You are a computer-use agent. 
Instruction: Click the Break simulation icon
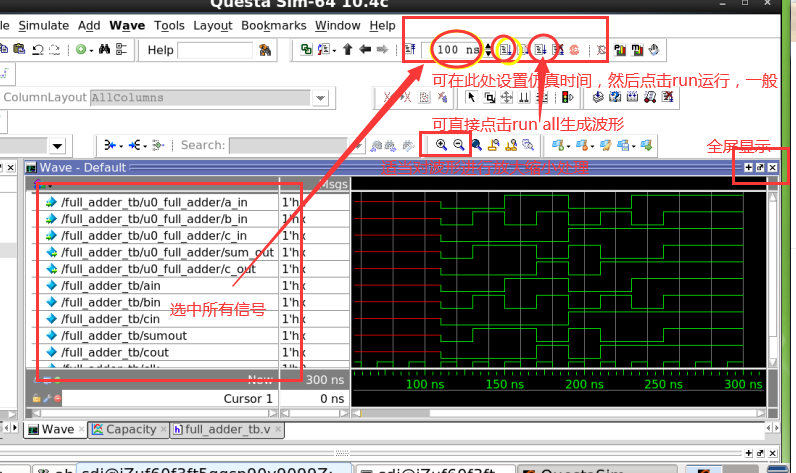point(574,50)
